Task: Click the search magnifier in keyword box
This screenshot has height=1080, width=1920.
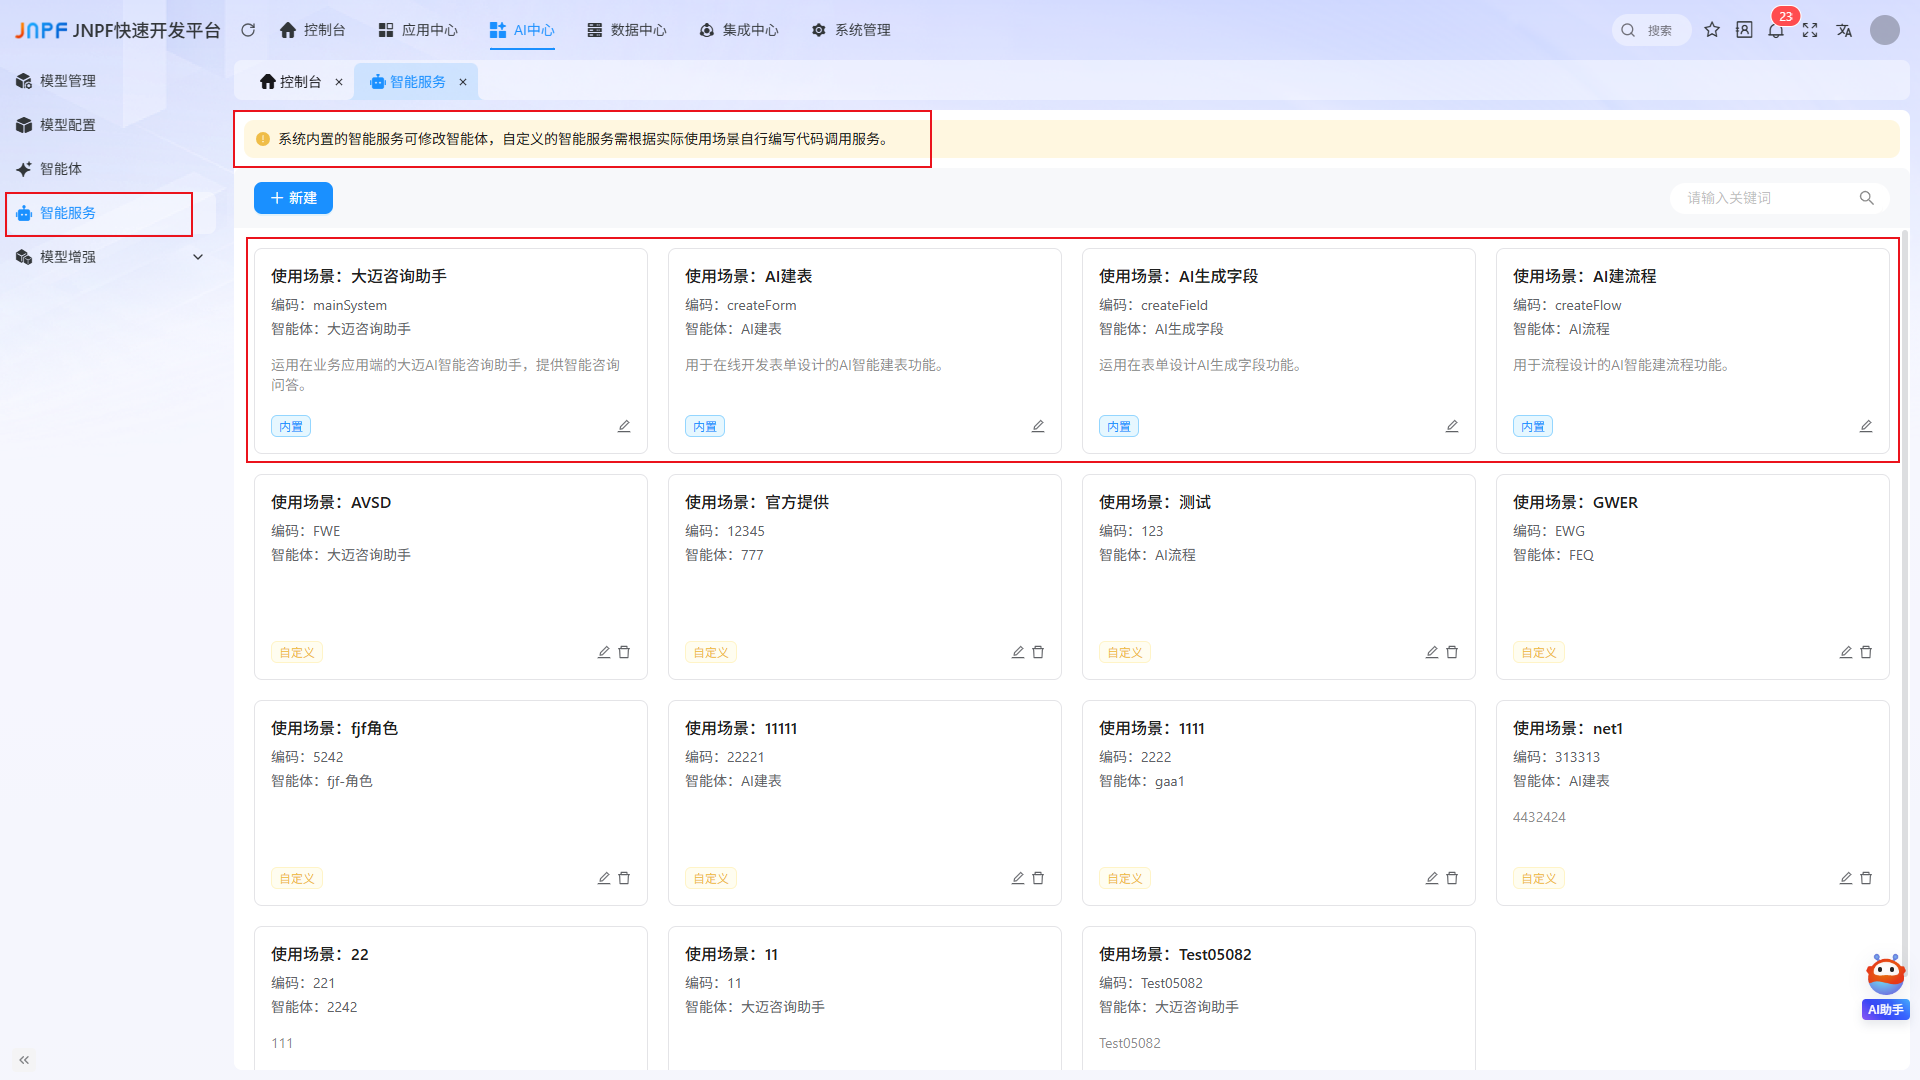Action: point(1866,198)
